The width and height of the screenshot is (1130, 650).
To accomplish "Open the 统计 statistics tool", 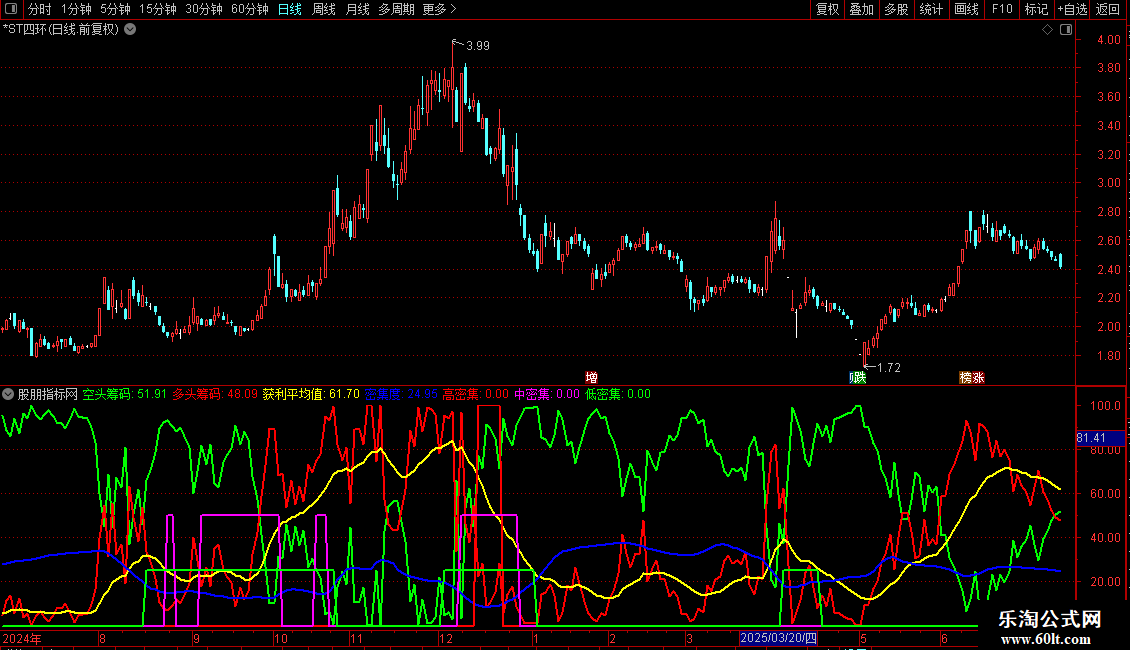I will click(931, 9).
